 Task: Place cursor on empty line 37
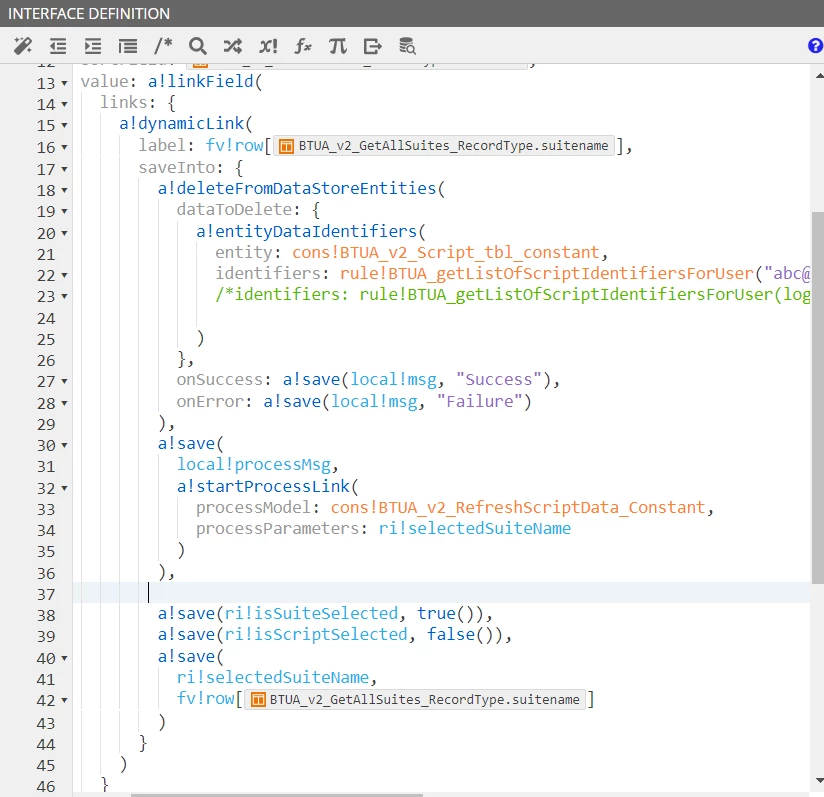click(441, 593)
